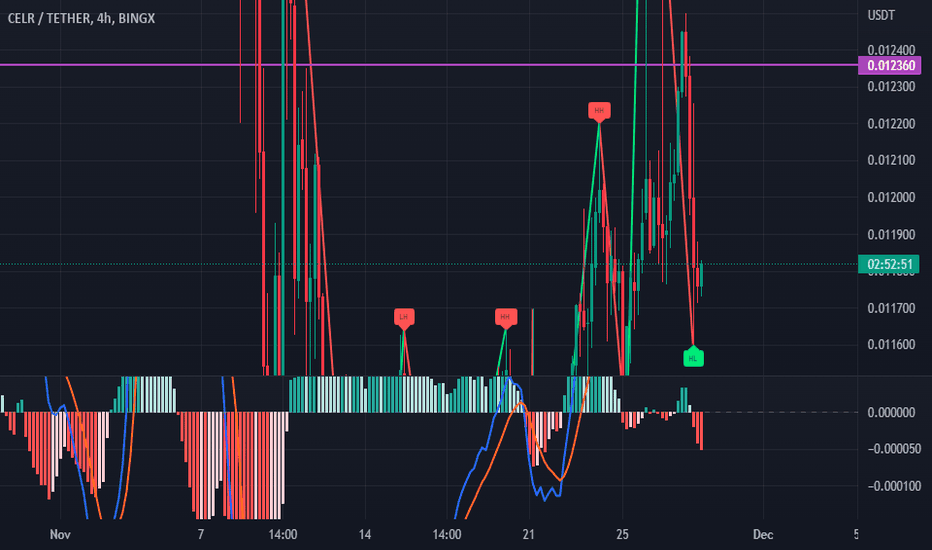Click the −0.000100 indicator scale value

894,486
